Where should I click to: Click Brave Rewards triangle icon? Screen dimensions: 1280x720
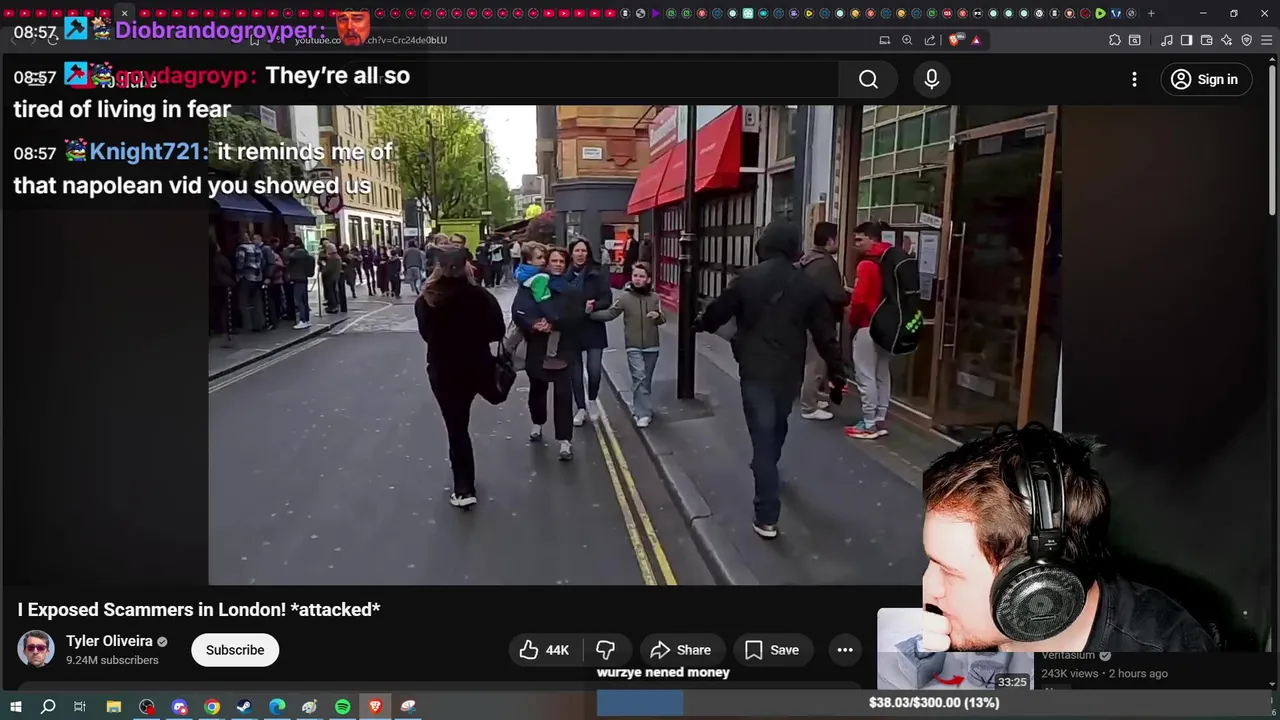(976, 40)
